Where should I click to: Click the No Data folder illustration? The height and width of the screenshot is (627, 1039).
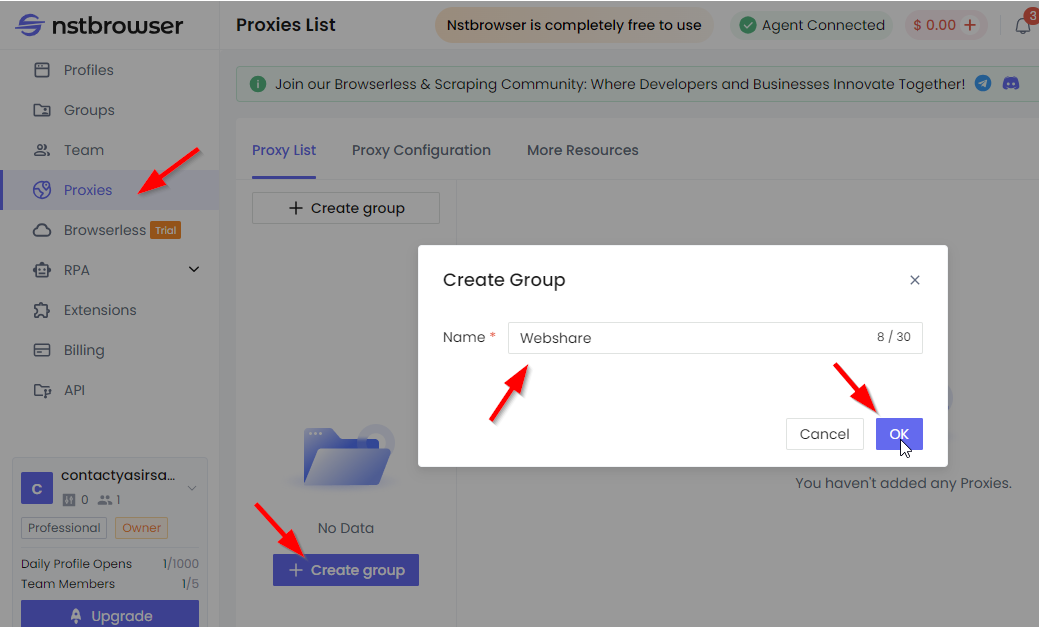coord(347,457)
